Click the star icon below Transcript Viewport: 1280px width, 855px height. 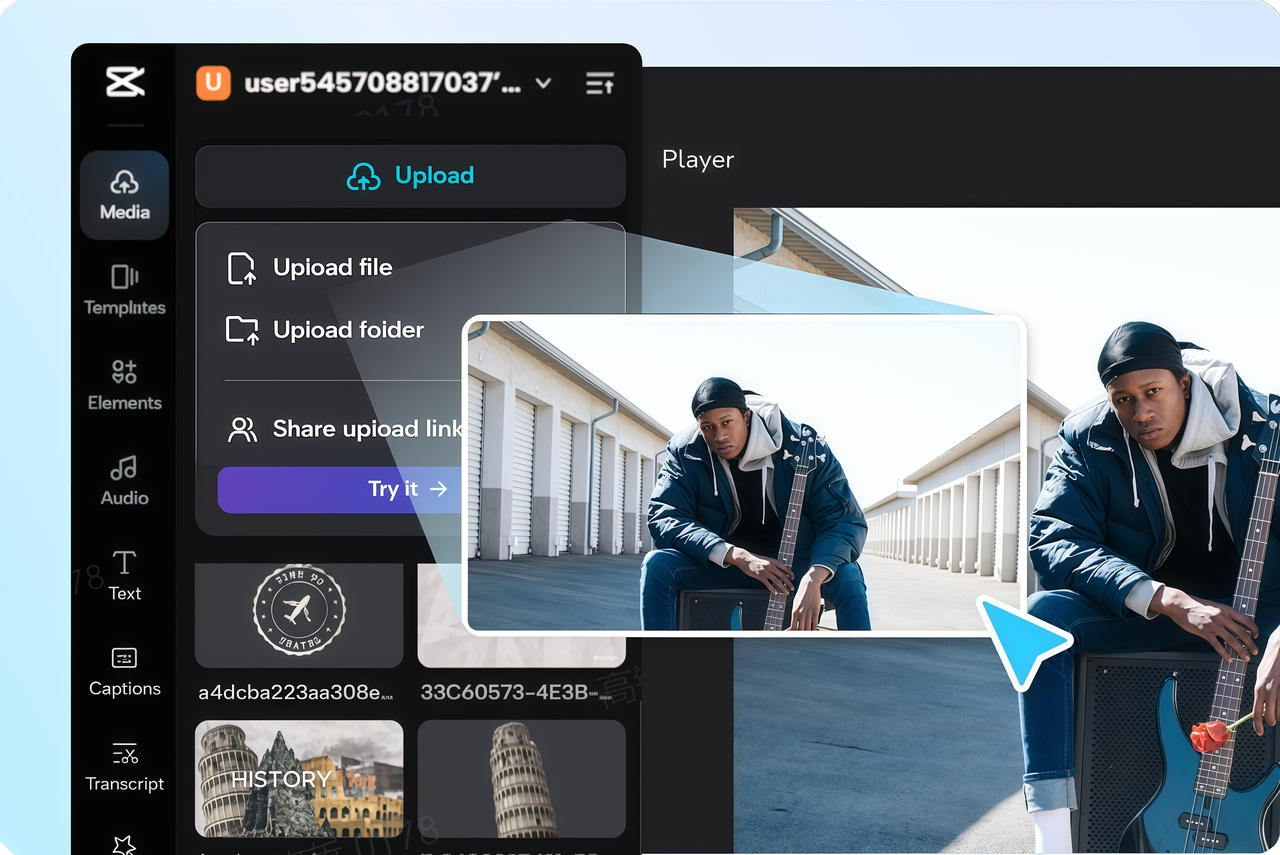point(124,845)
